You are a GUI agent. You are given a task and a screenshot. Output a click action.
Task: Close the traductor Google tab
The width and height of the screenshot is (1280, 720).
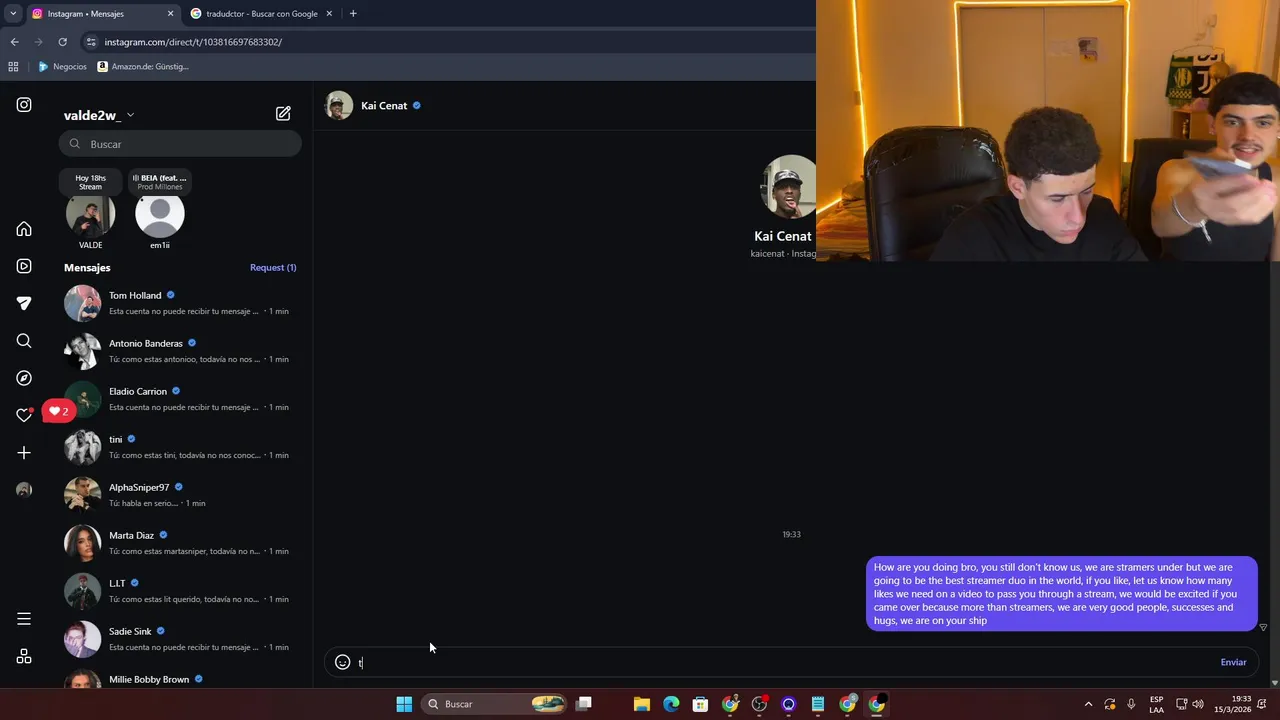click(328, 14)
